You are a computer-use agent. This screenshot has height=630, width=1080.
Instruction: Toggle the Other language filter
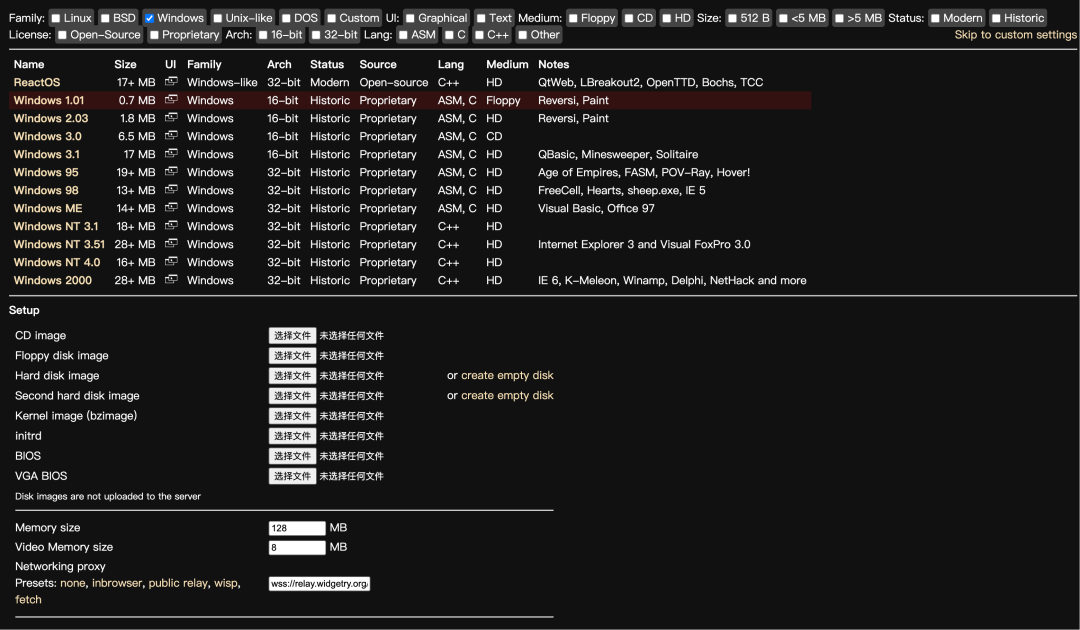coord(522,35)
